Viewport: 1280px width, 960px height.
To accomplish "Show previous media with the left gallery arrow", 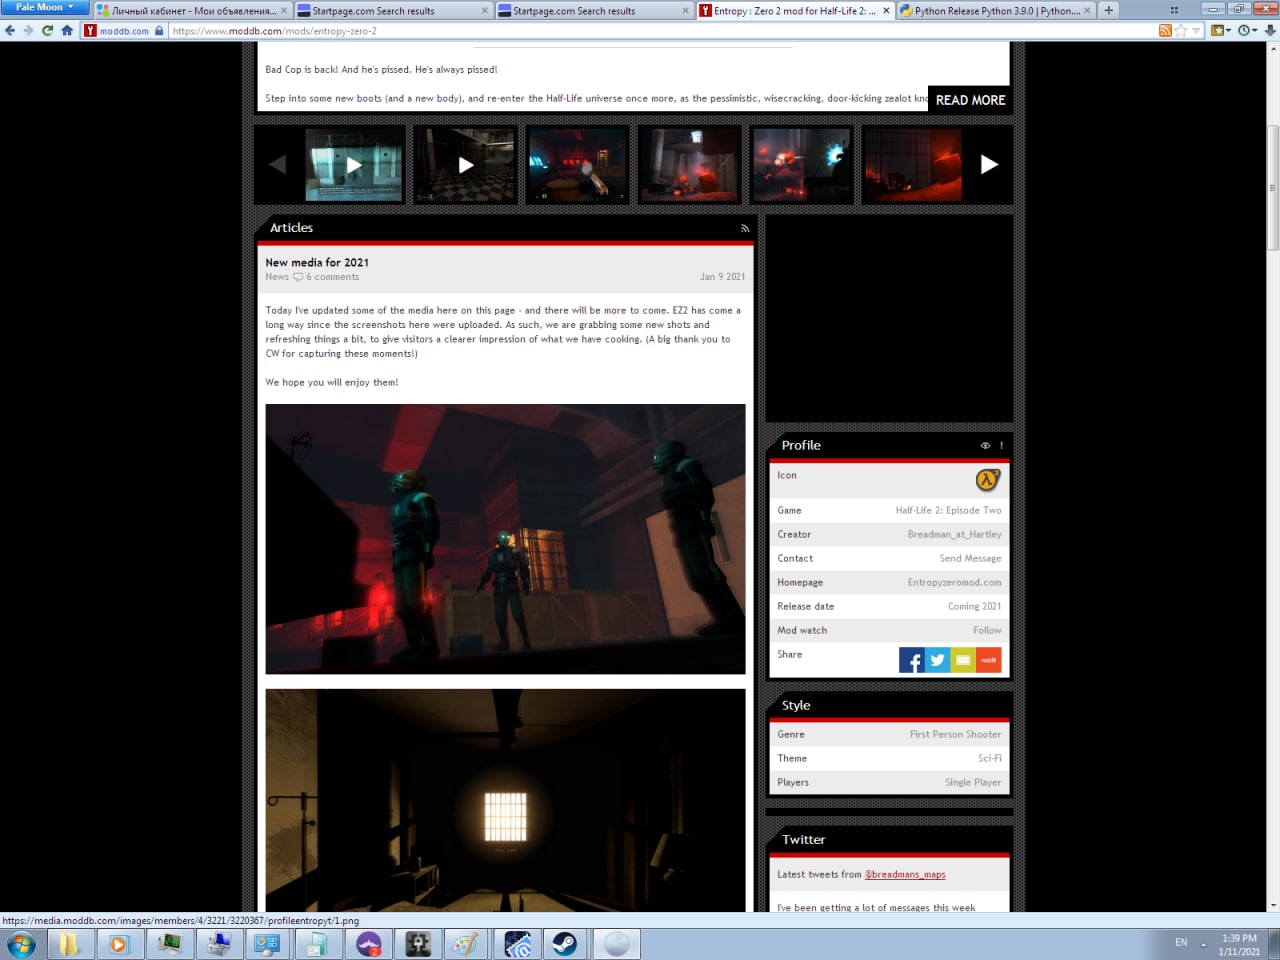I will click(278, 165).
